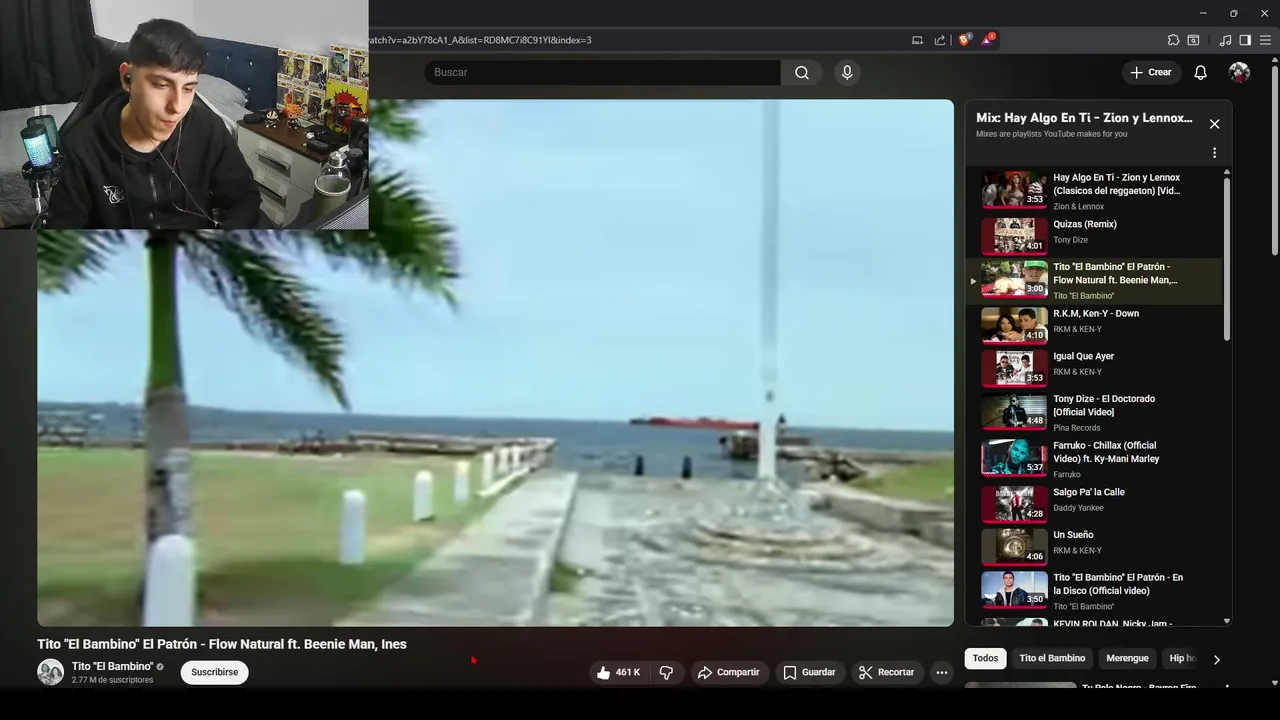Like the video with thumbs up

click(x=618, y=673)
